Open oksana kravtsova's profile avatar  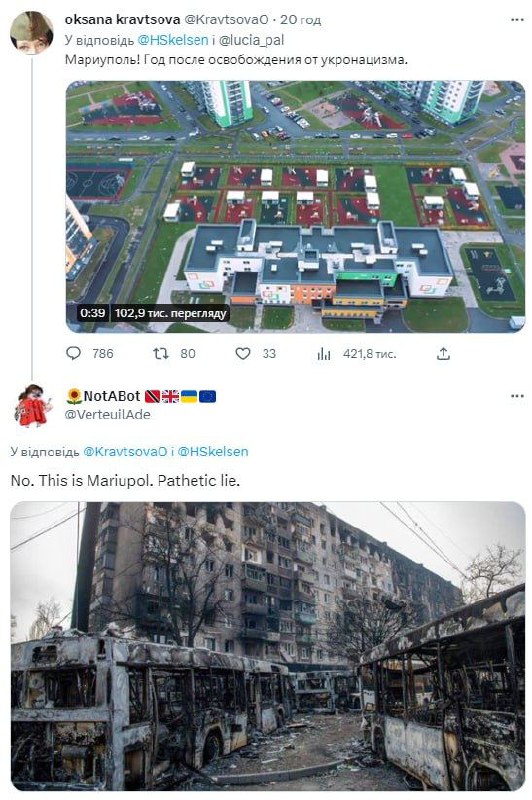click(x=32, y=32)
